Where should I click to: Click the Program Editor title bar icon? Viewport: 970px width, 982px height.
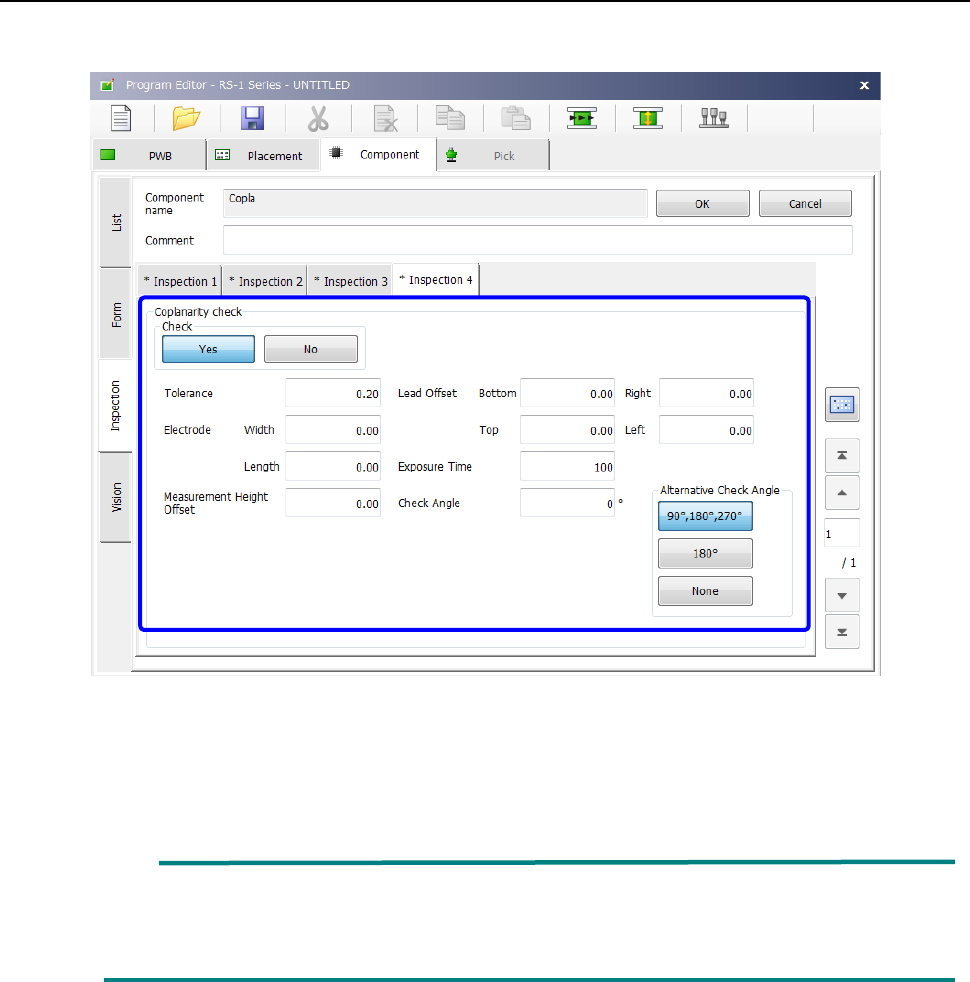[x=108, y=85]
